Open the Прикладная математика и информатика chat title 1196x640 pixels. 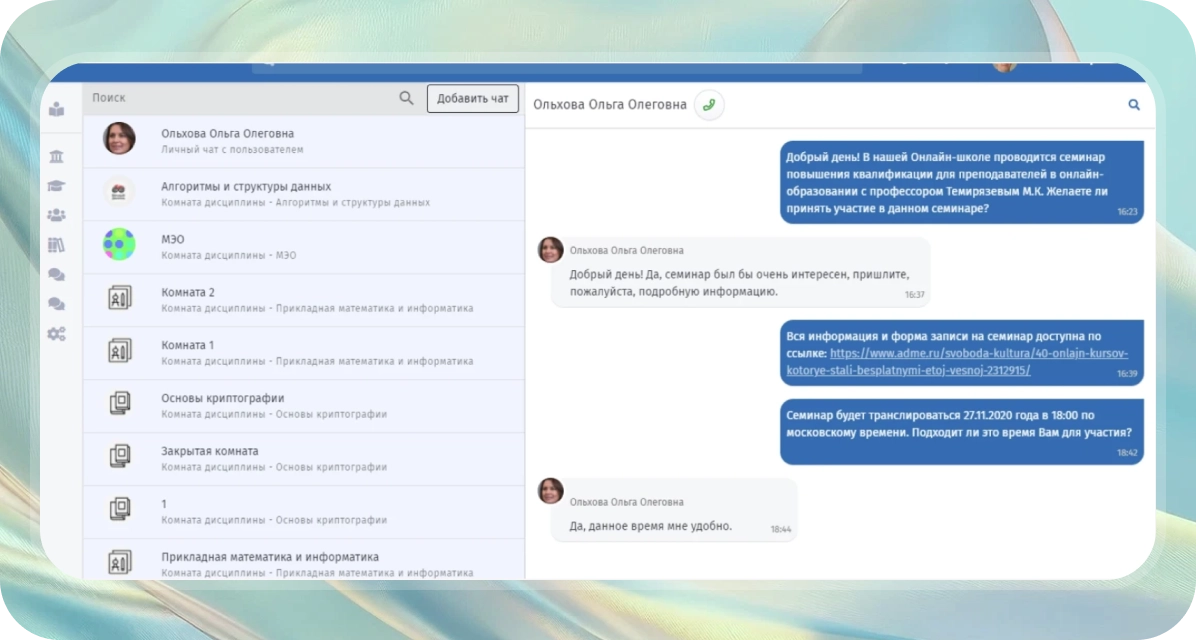(270, 557)
